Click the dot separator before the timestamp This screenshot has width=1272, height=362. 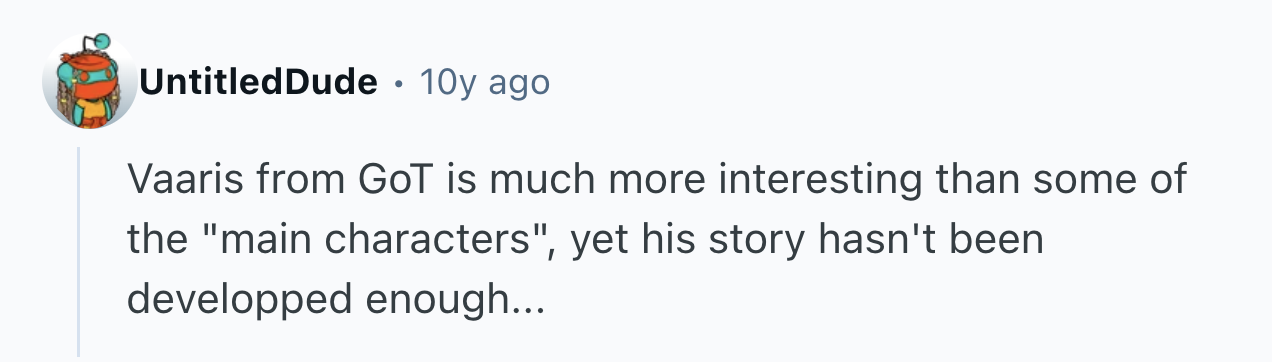point(400,84)
